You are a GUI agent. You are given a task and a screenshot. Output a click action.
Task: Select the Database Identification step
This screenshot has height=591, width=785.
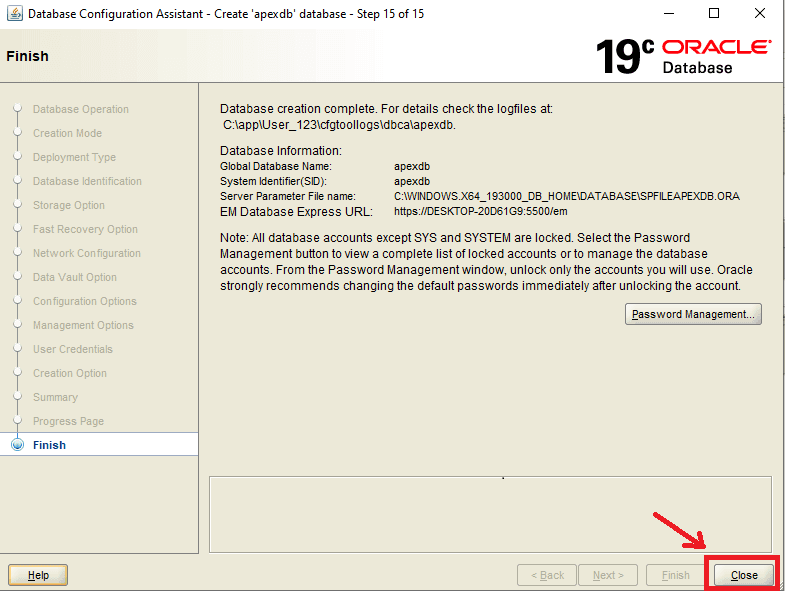pos(87,181)
